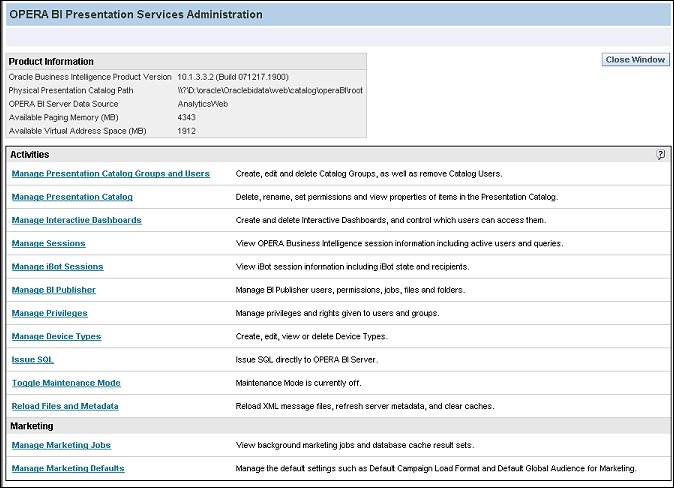Open the Manage Presentation Catalog link
Image resolution: width=674 pixels, height=488 pixels.
(x=72, y=197)
